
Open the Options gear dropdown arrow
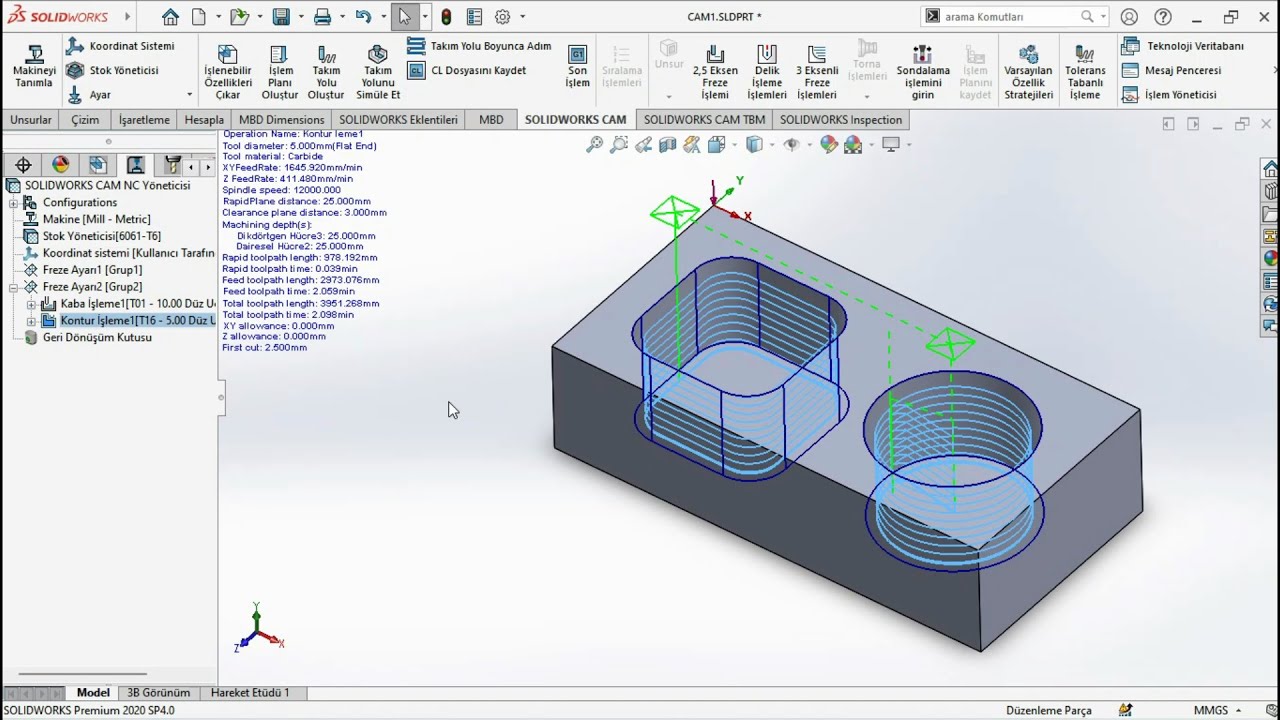tap(522, 17)
